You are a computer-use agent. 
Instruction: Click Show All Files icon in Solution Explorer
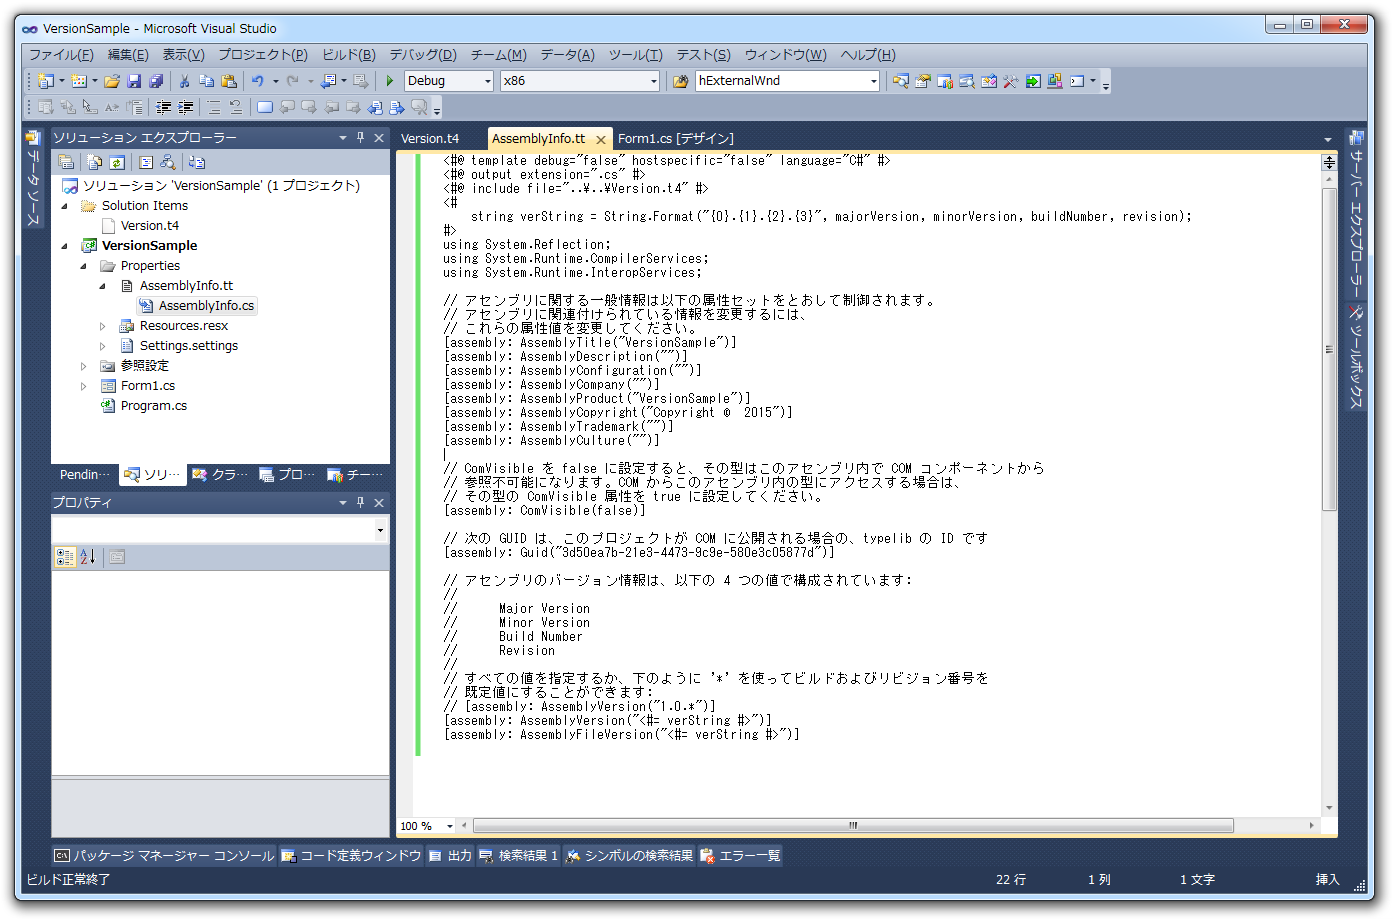(x=95, y=162)
